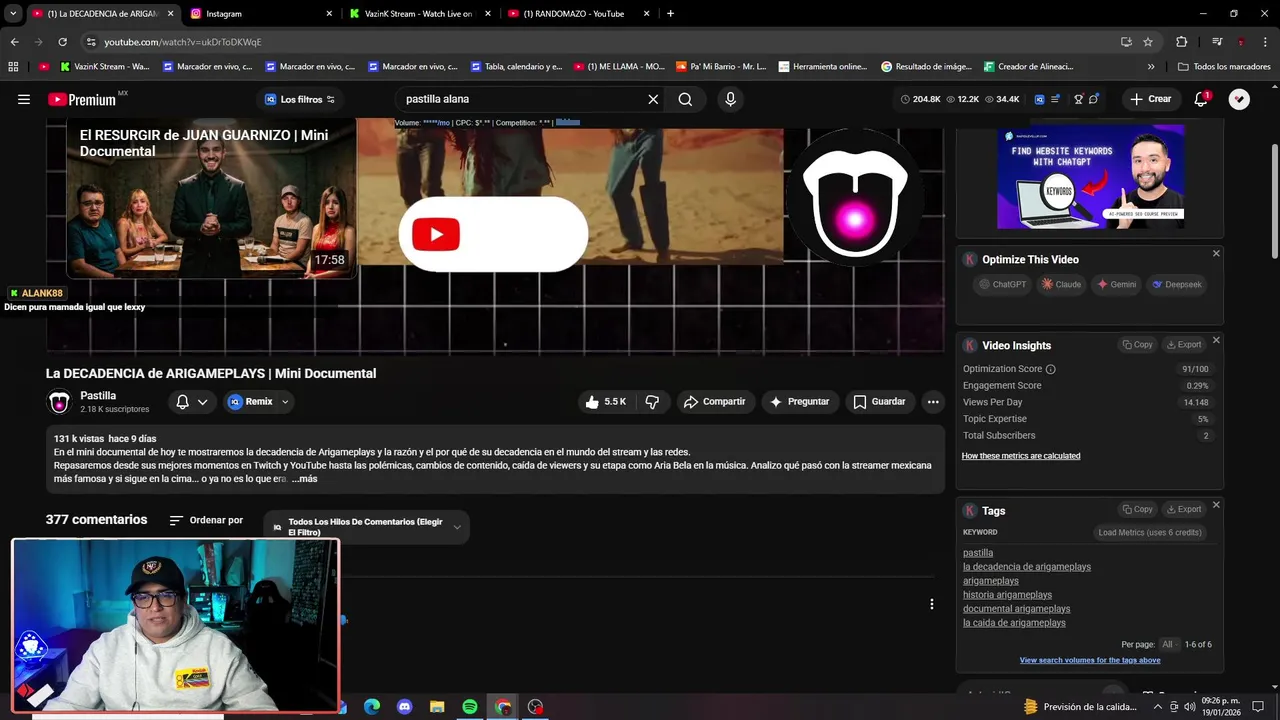Open the YouTube hamburger guide menu
Image resolution: width=1280 pixels, height=720 pixels.
(24, 99)
